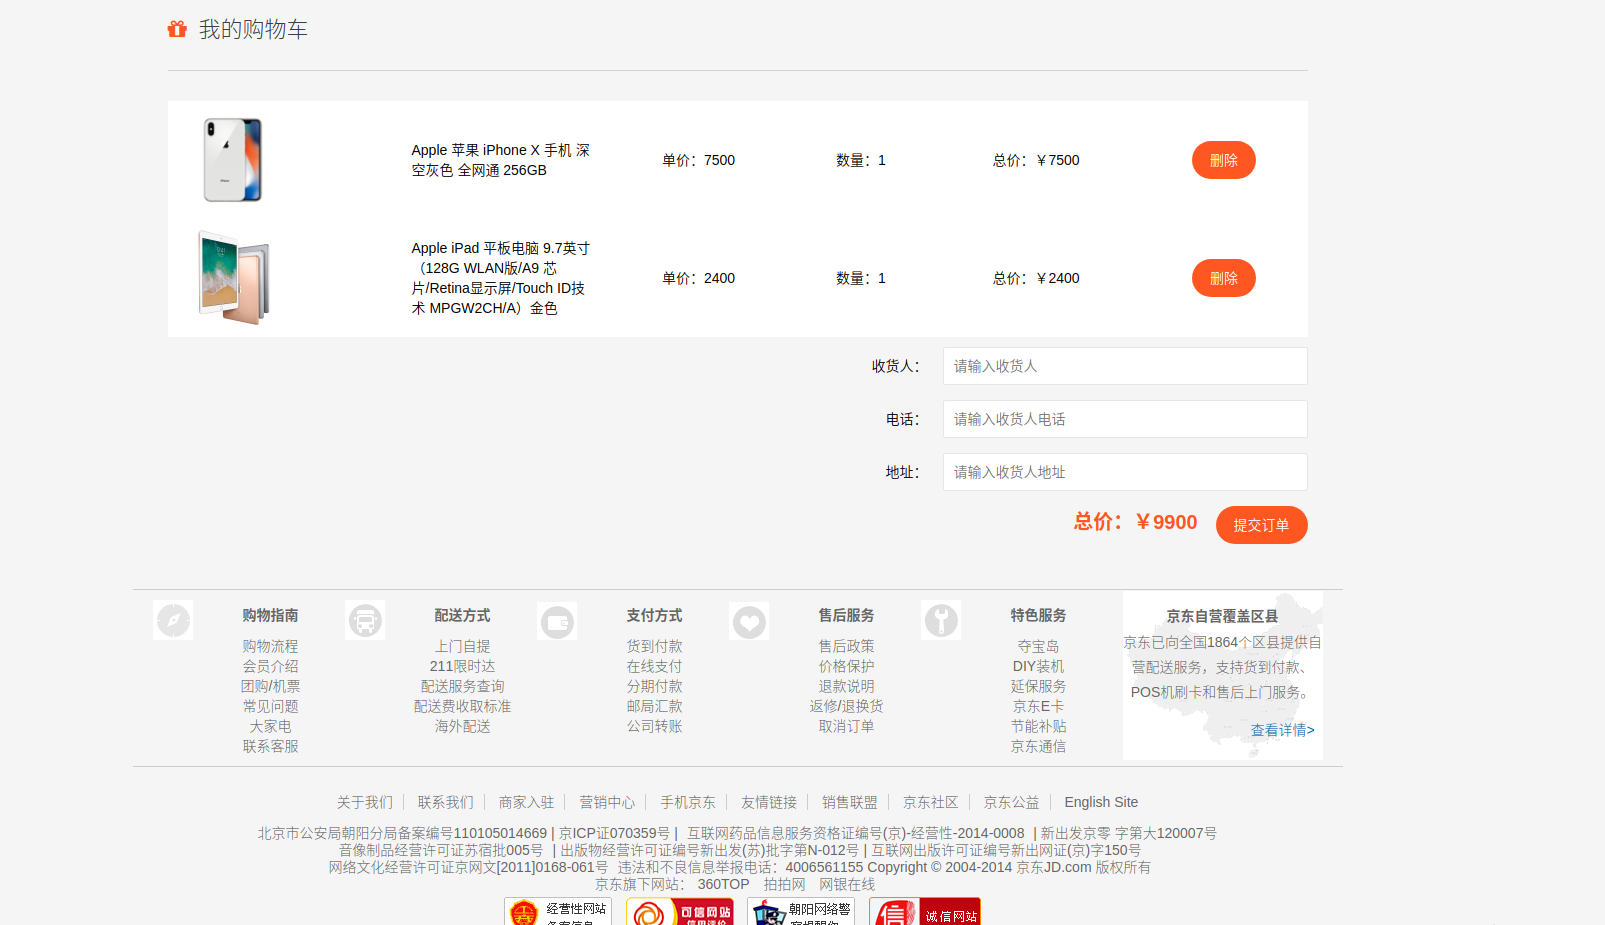The width and height of the screenshot is (1605, 925).
Task: Click the wallet icon for 支付方式
Action: pos(557,622)
